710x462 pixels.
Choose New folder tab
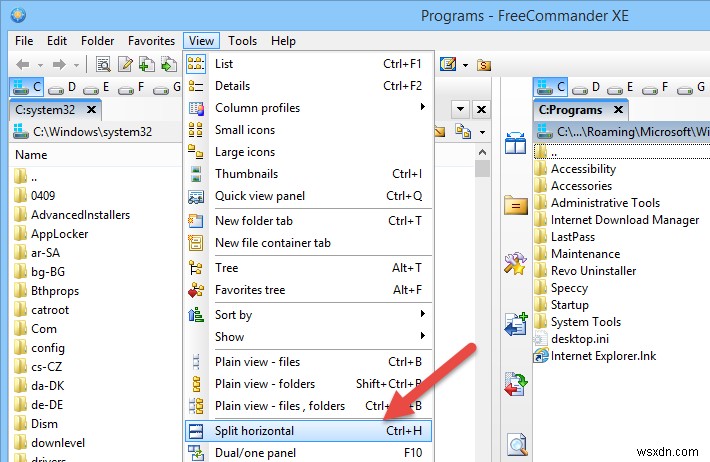click(x=308, y=221)
